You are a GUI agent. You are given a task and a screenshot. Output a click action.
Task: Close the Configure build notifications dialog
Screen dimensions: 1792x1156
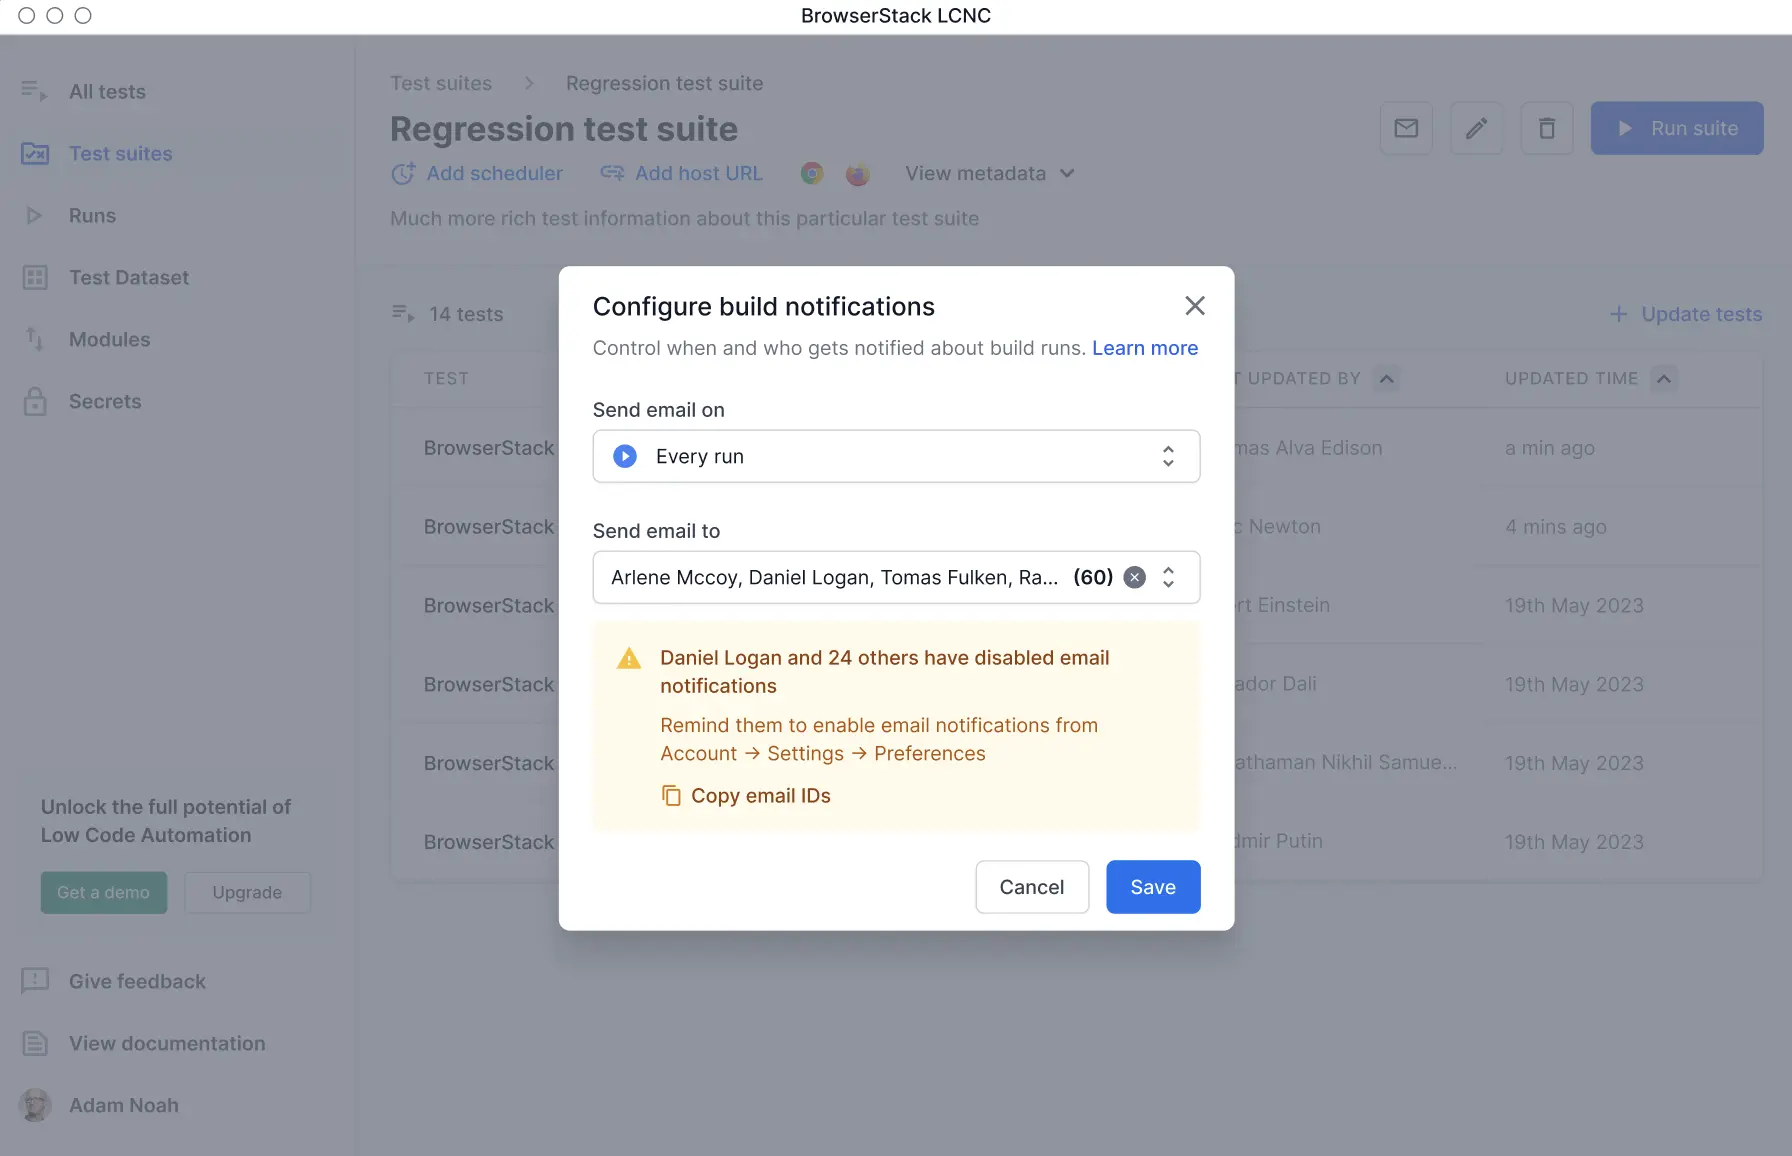tap(1194, 306)
